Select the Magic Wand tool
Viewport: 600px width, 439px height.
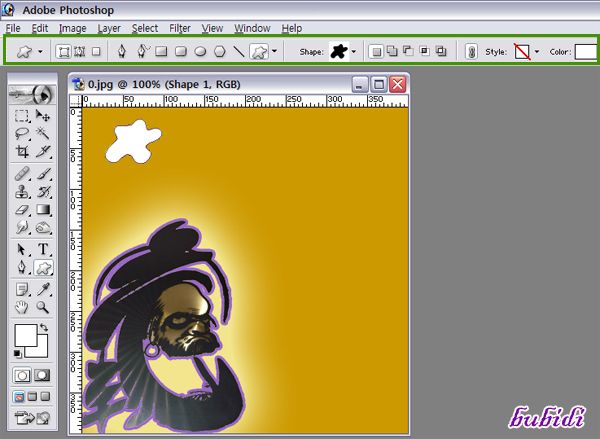[x=43, y=134]
